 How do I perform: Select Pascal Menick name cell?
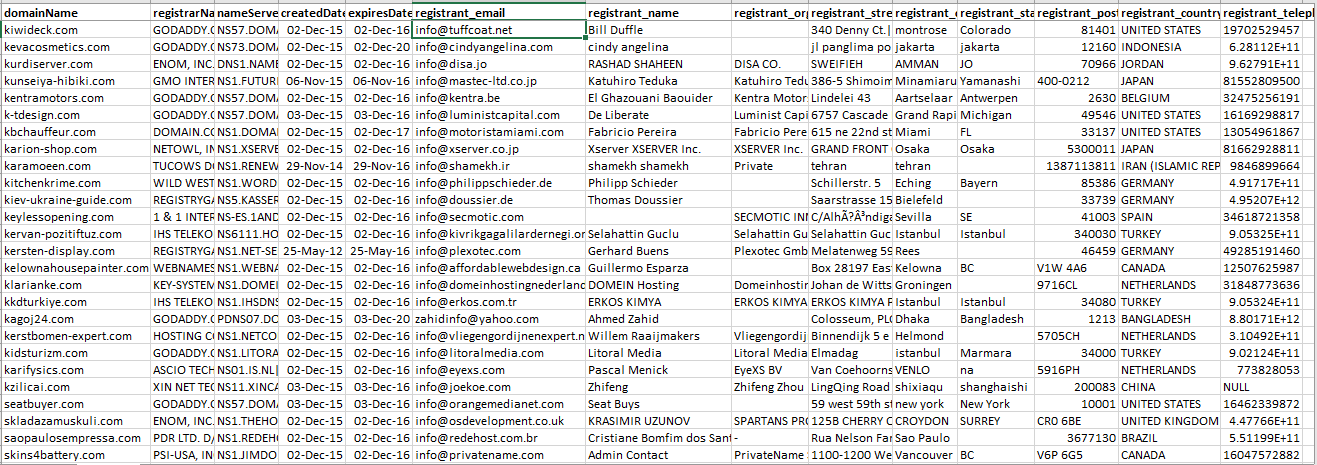click(x=658, y=370)
